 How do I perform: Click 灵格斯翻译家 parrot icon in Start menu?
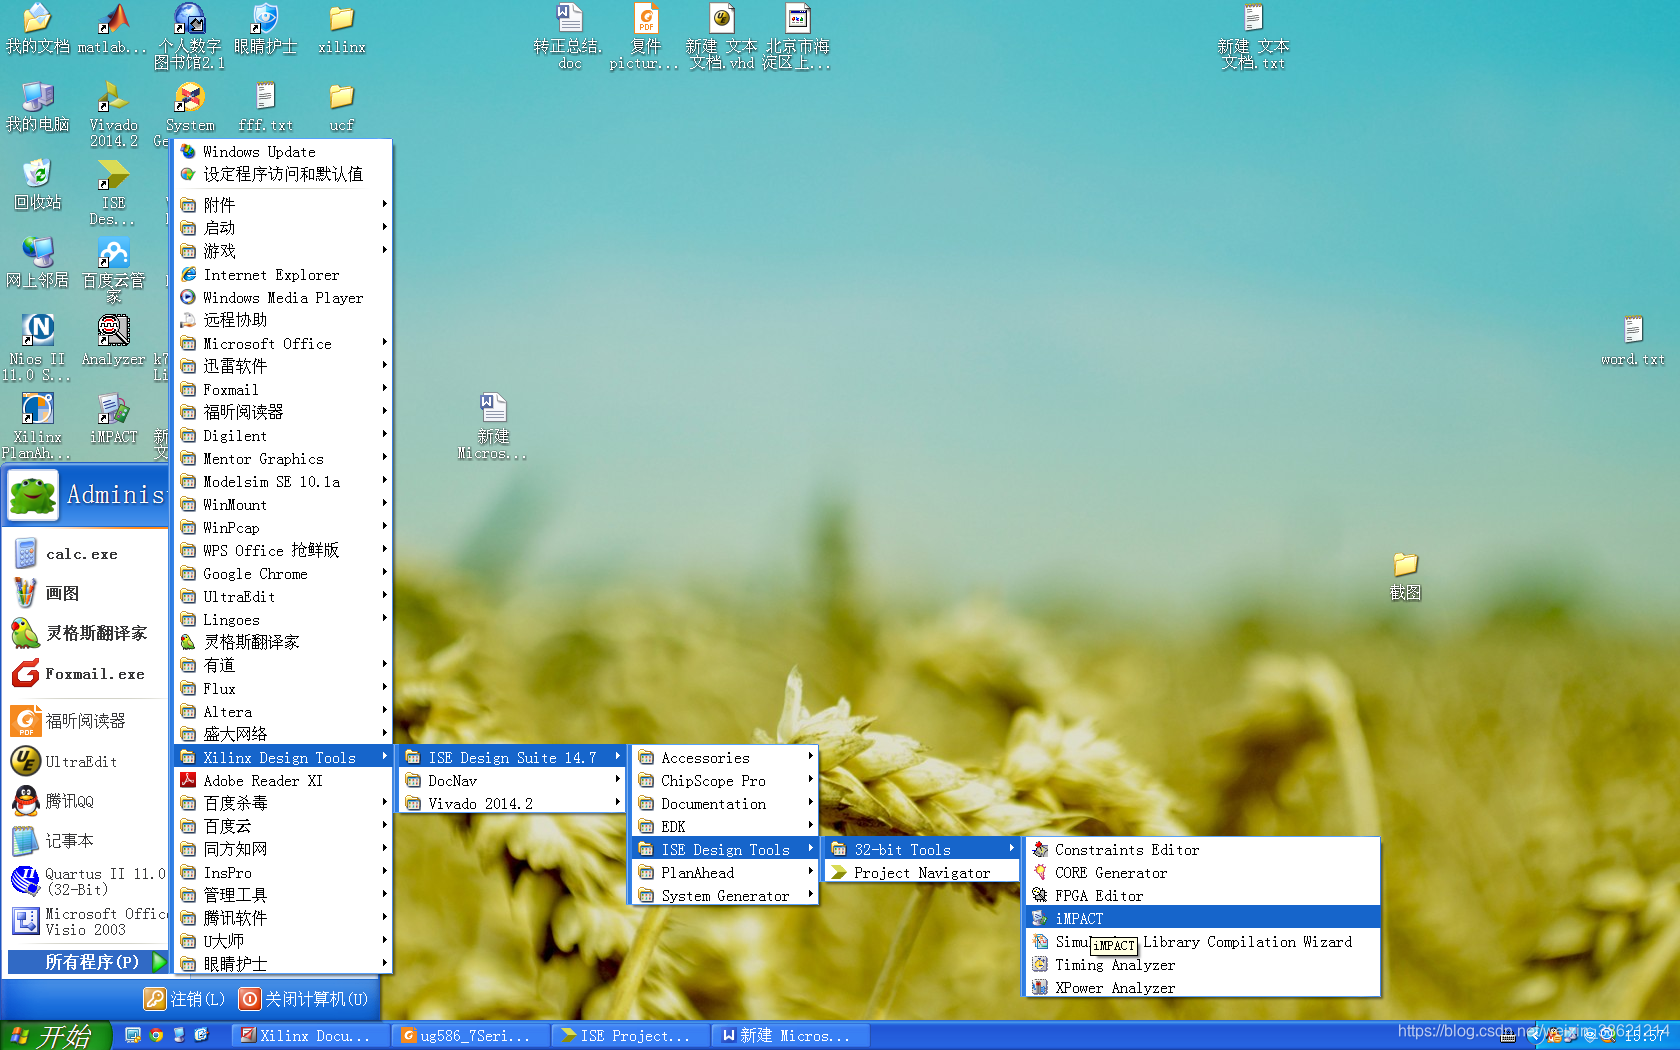[26, 633]
